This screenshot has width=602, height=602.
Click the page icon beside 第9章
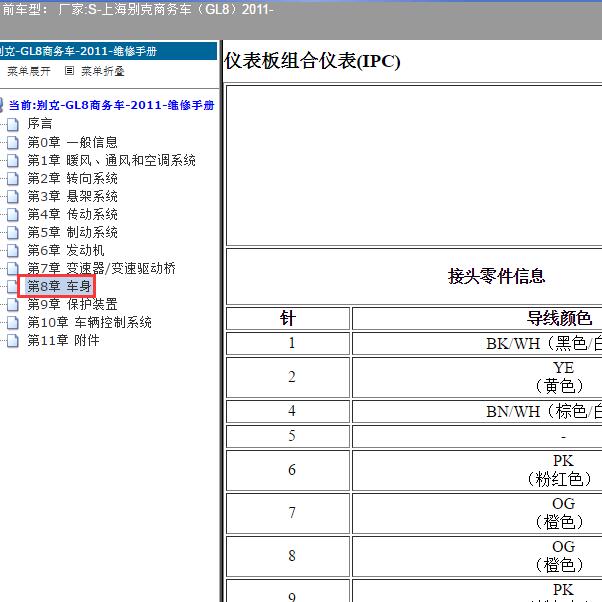[13, 304]
